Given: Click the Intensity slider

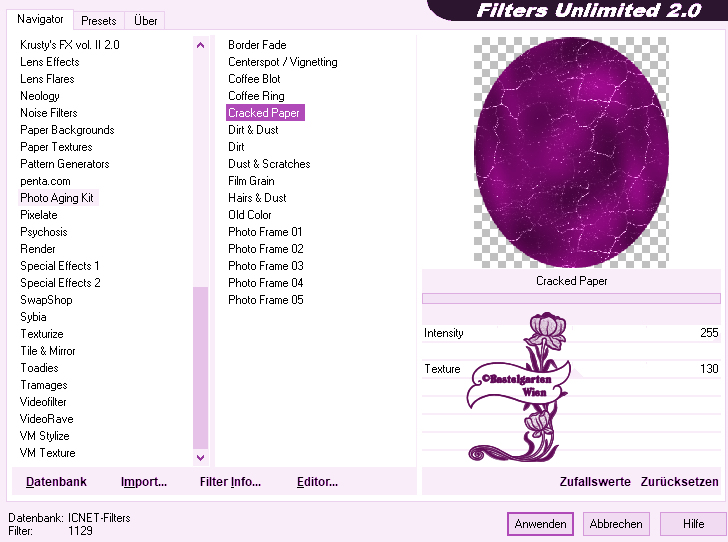Looking at the screenshot, I should click(571, 333).
